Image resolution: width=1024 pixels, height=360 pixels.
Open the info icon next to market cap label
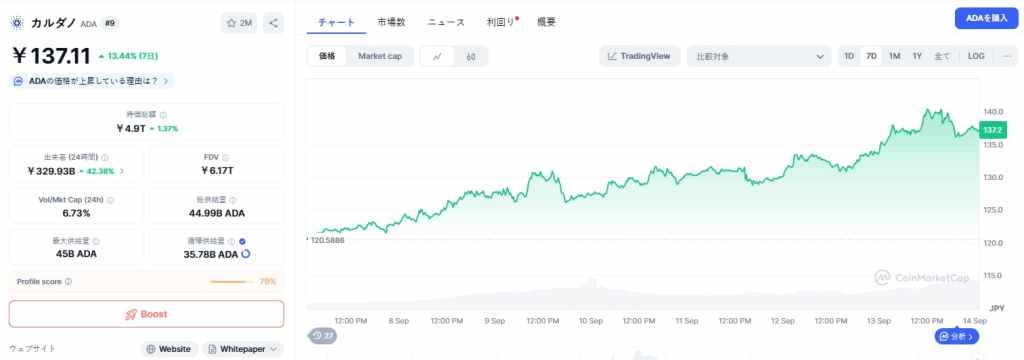click(x=163, y=114)
